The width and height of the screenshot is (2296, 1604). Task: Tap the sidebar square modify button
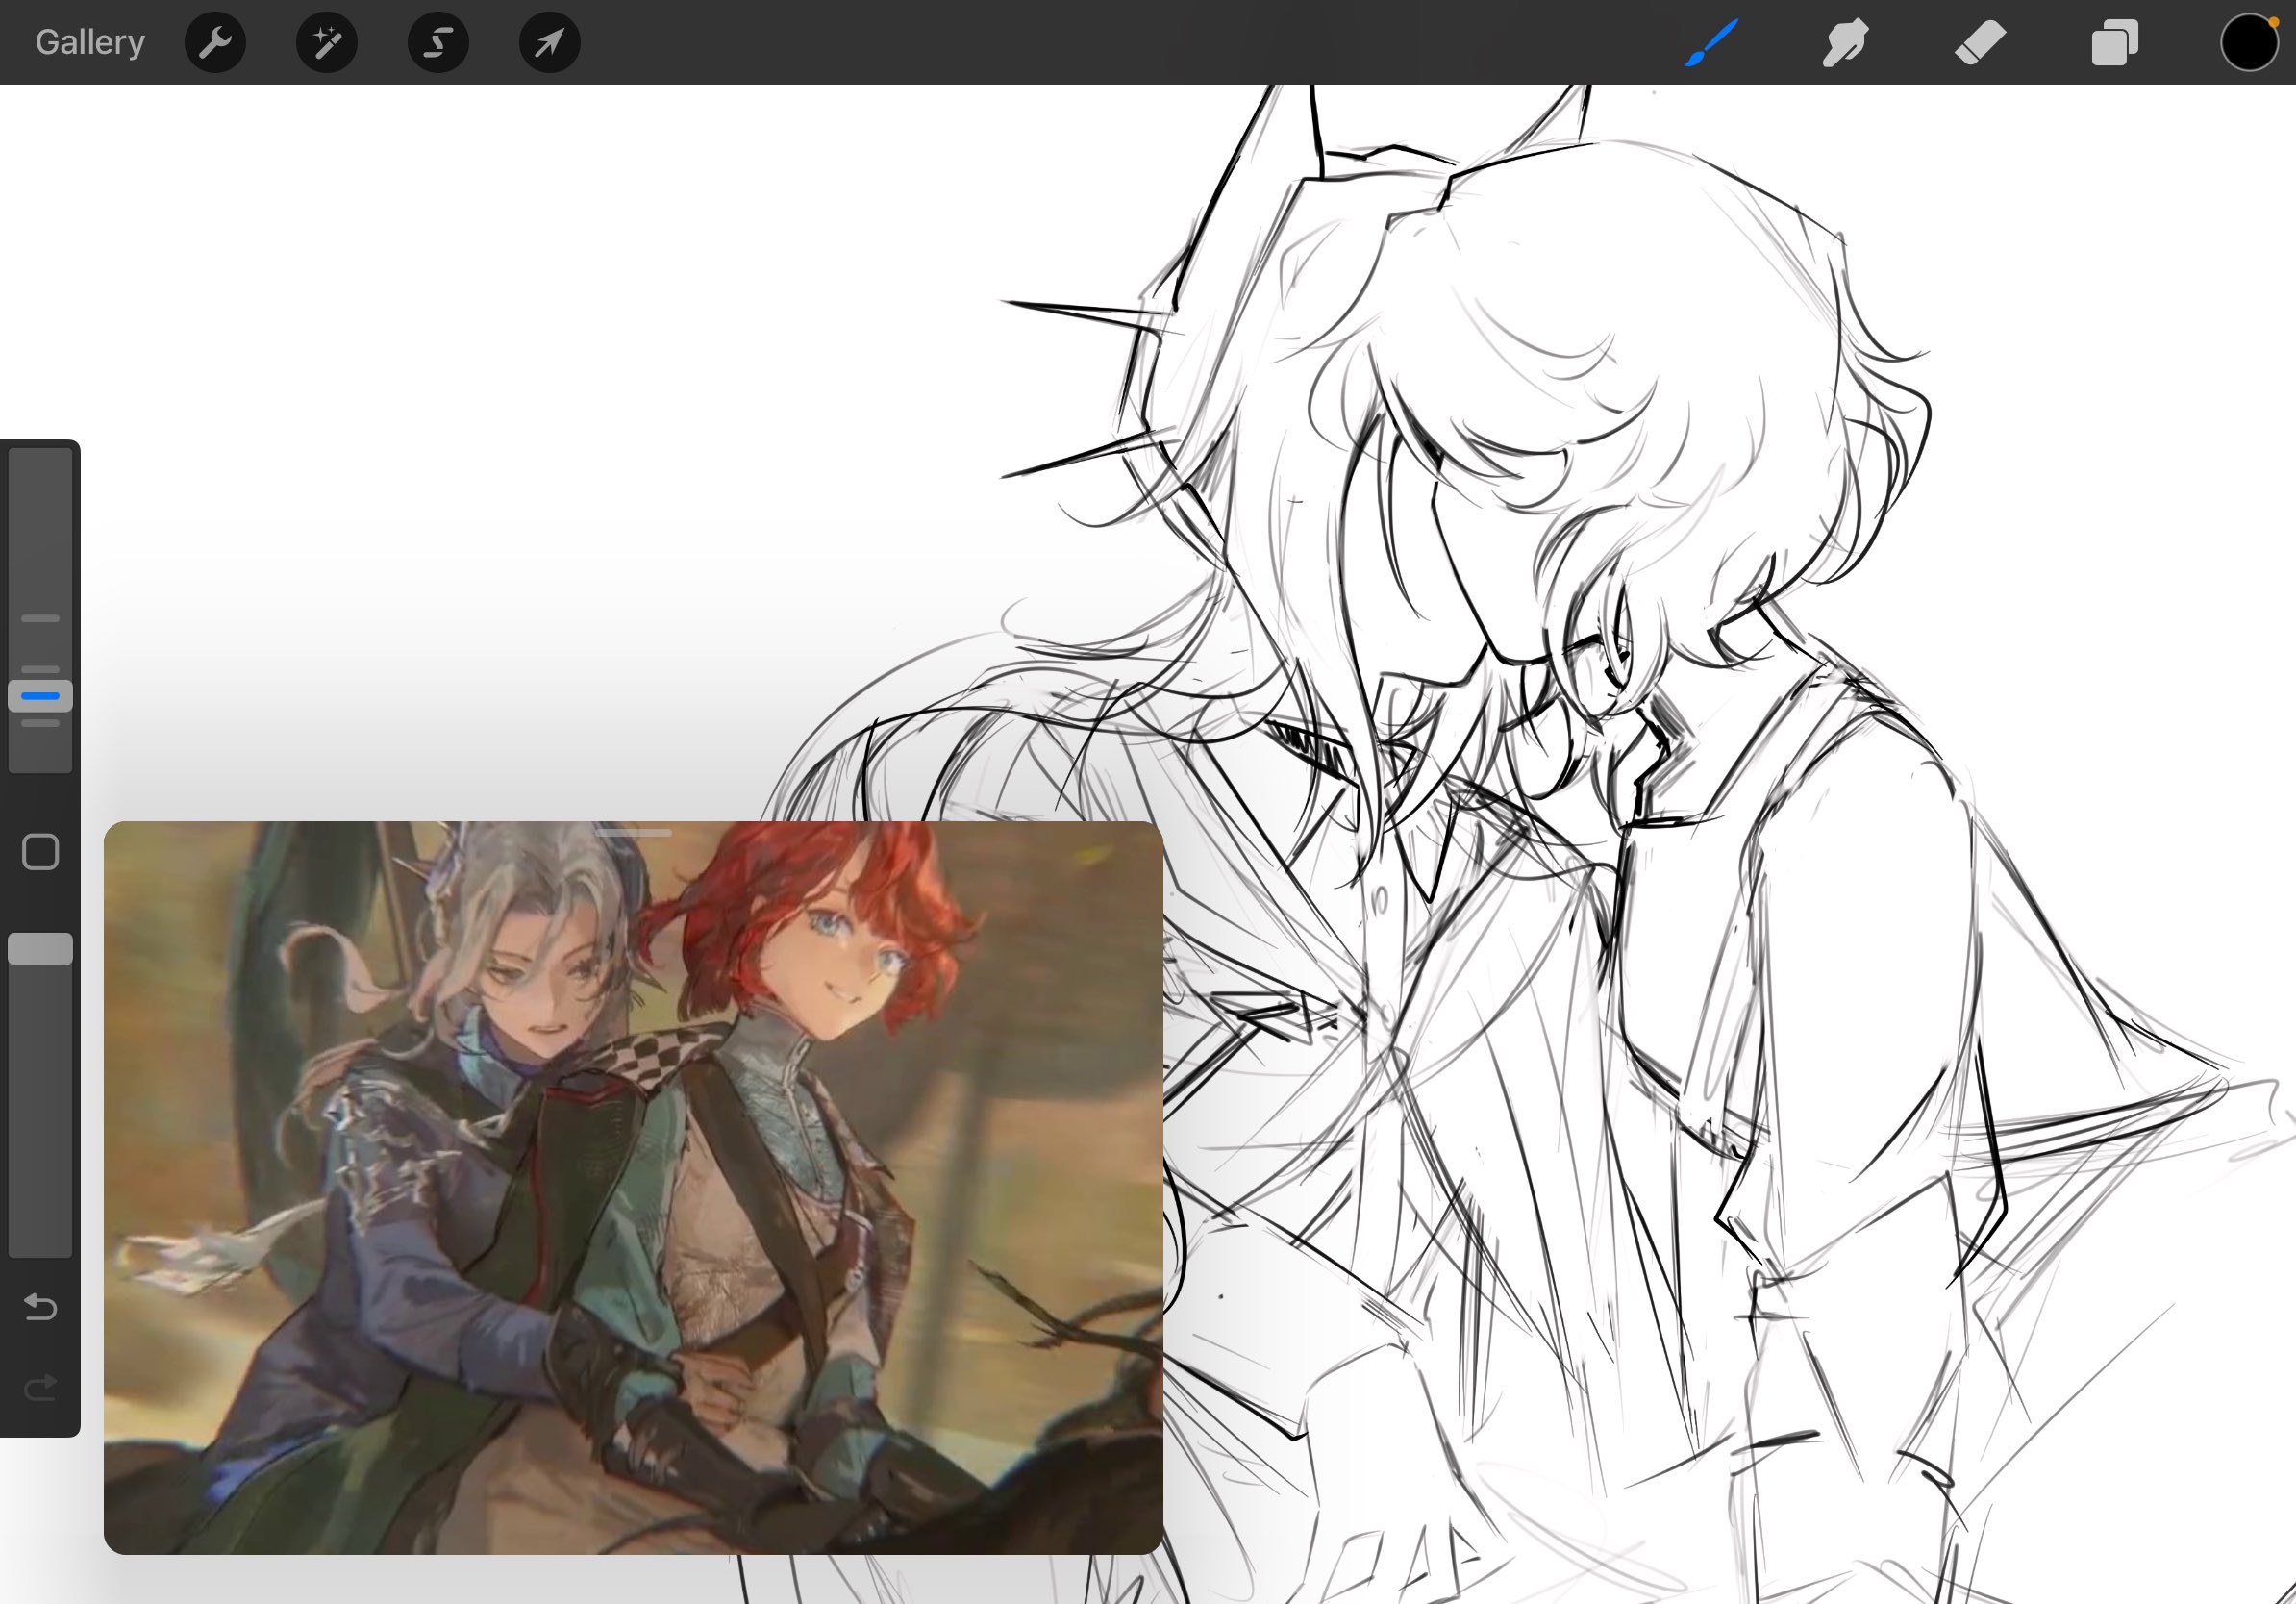tap(40, 852)
